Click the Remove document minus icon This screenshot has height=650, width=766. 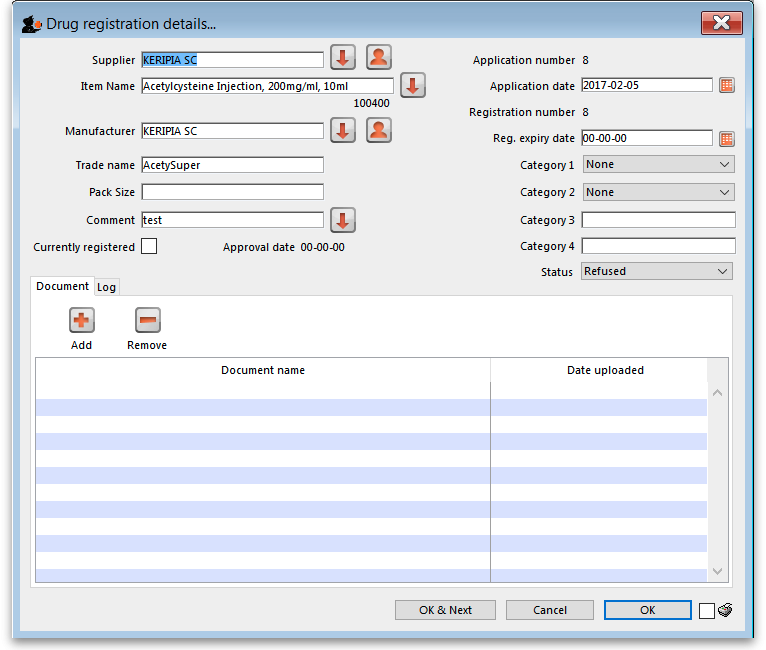click(x=147, y=321)
